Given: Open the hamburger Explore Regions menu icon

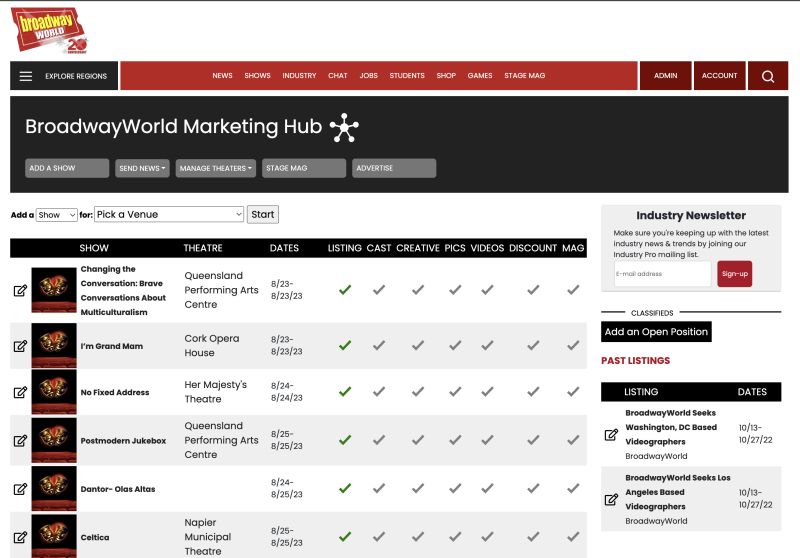Looking at the screenshot, I should pyautogui.click(x=26, y=76).
